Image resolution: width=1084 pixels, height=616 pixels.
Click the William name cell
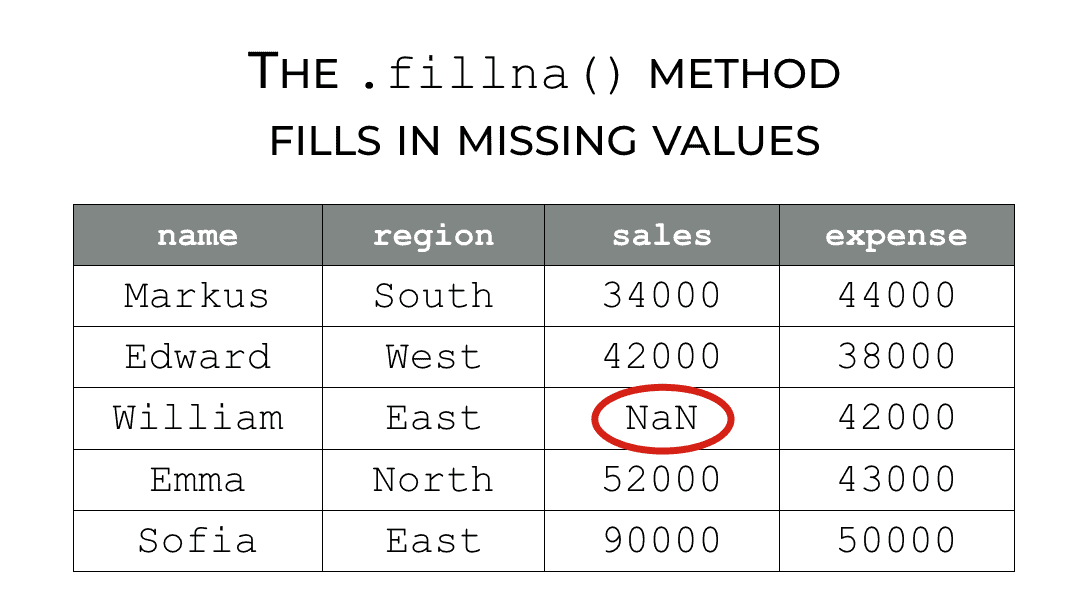click(198, 418)
